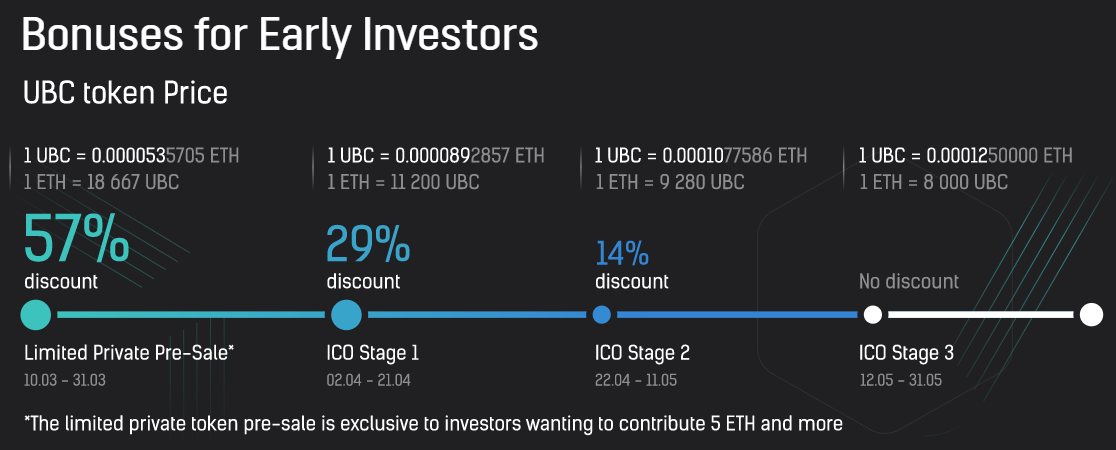
Task: Click the small blue ICO Stage 2 dot
Action: (601, 315)
